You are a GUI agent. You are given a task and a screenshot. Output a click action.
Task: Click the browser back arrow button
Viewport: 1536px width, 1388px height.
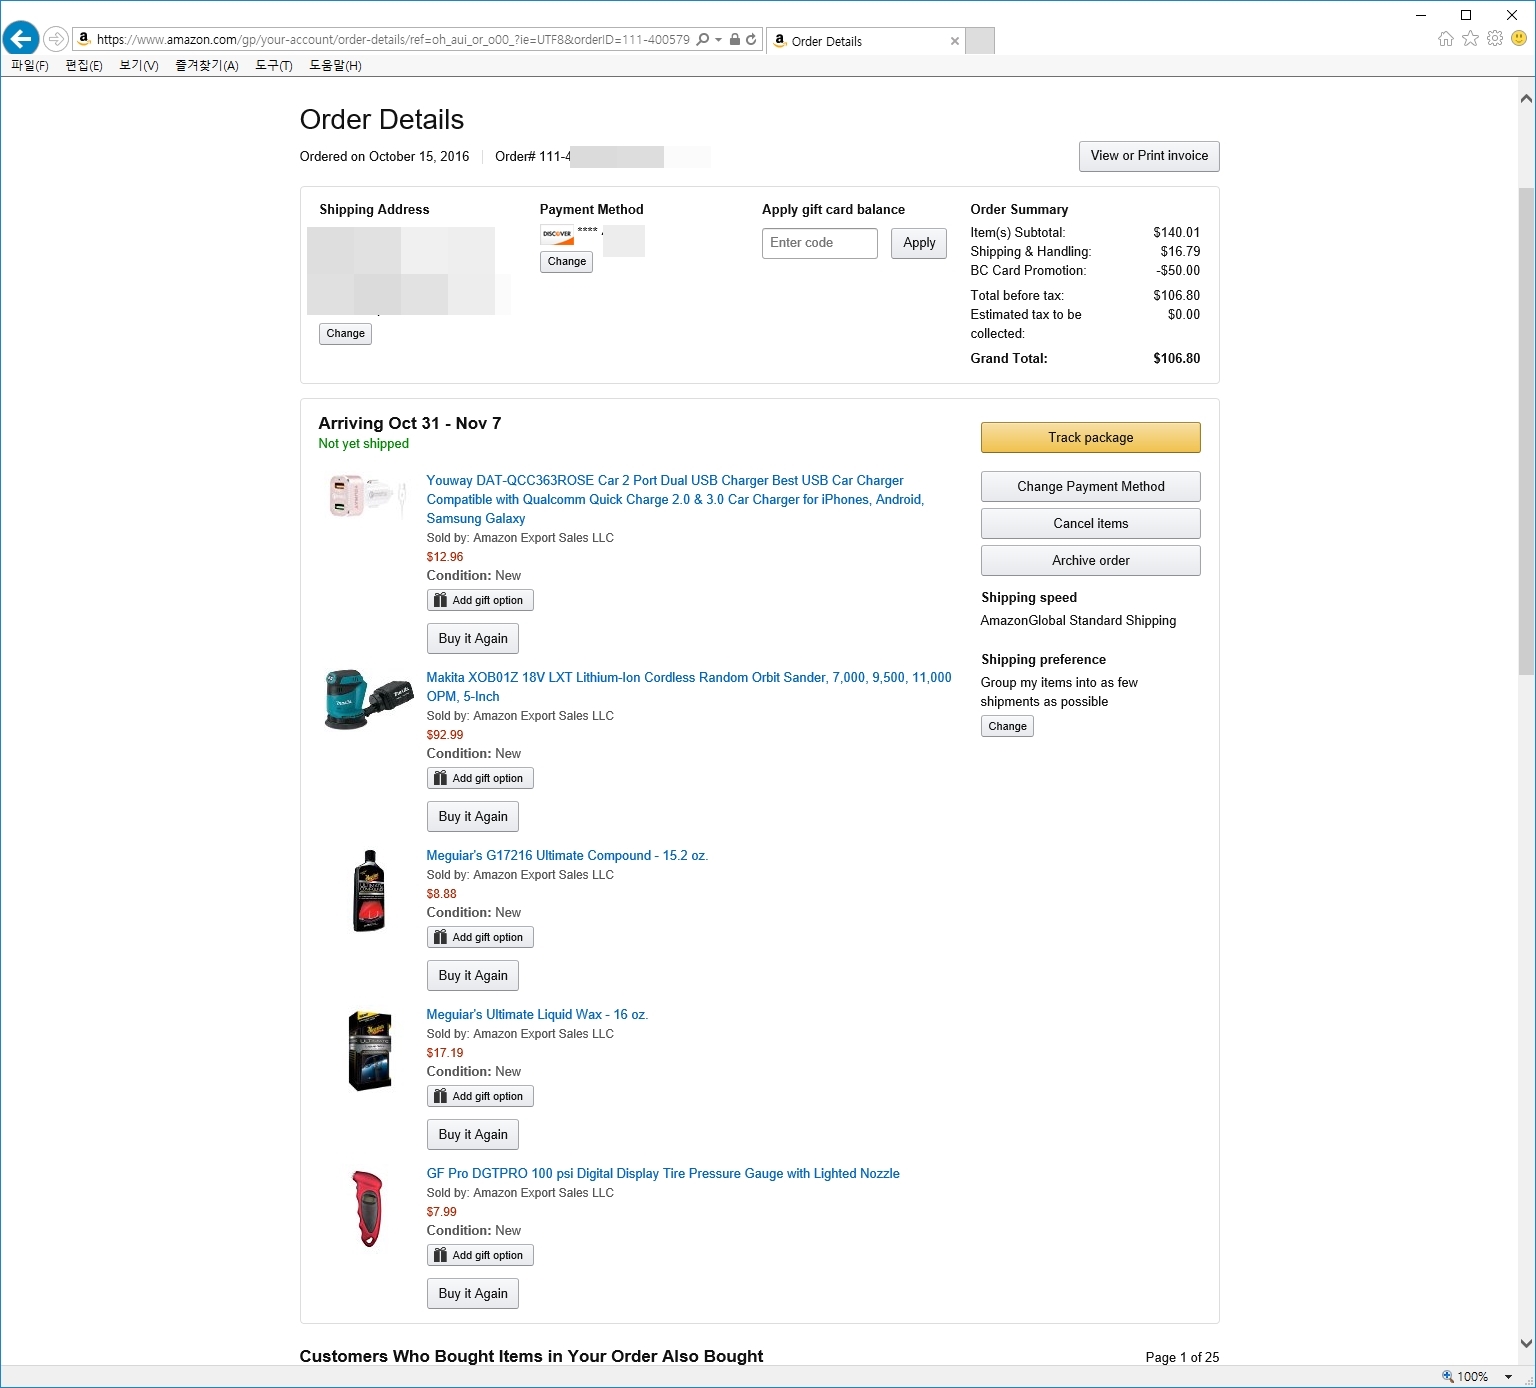20,39
